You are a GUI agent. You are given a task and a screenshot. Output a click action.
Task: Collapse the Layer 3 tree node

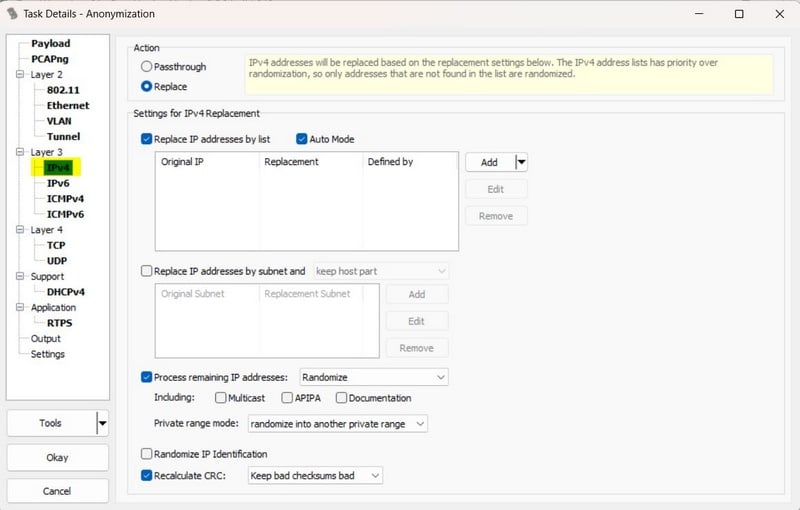20,152
